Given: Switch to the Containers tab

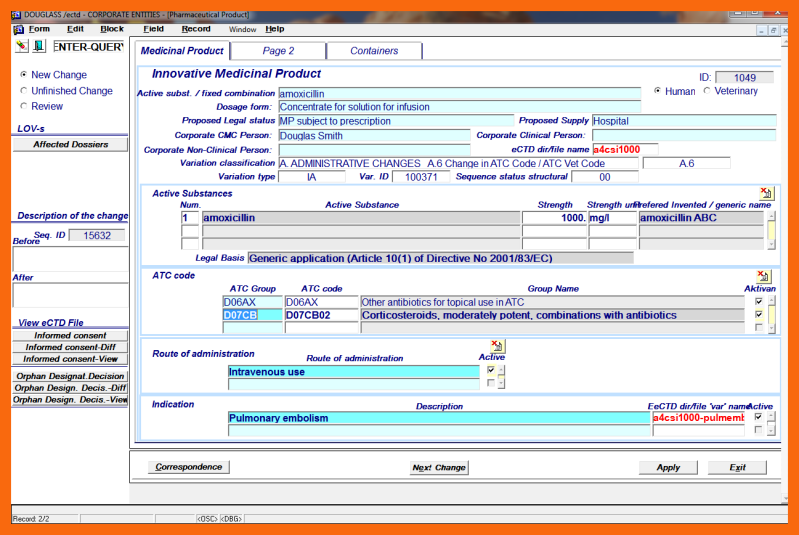Looking at the screenshot, I should [x=374, y=51].
